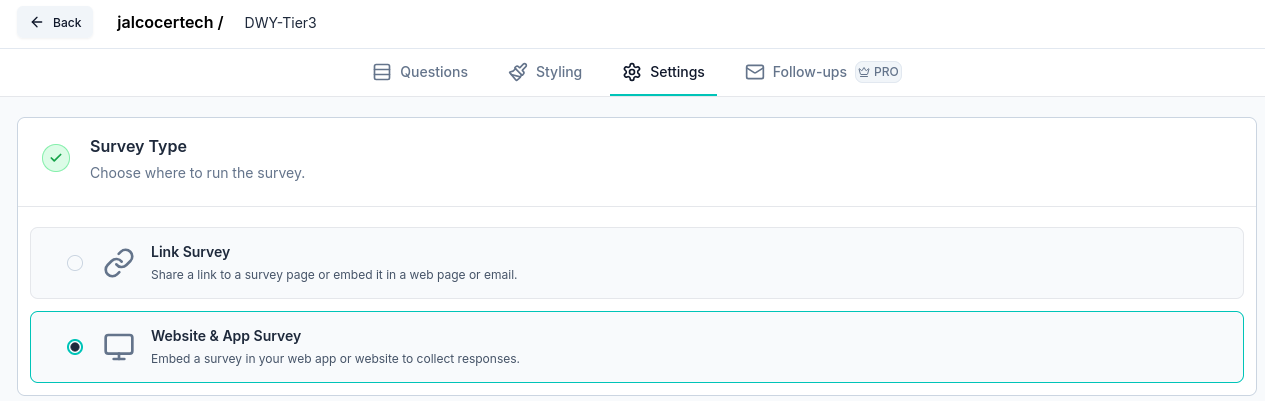The image size is (1265, 401).
Task: Click the Website & App Survey description text
Action: pyautogui.click(x=335, y=358)
